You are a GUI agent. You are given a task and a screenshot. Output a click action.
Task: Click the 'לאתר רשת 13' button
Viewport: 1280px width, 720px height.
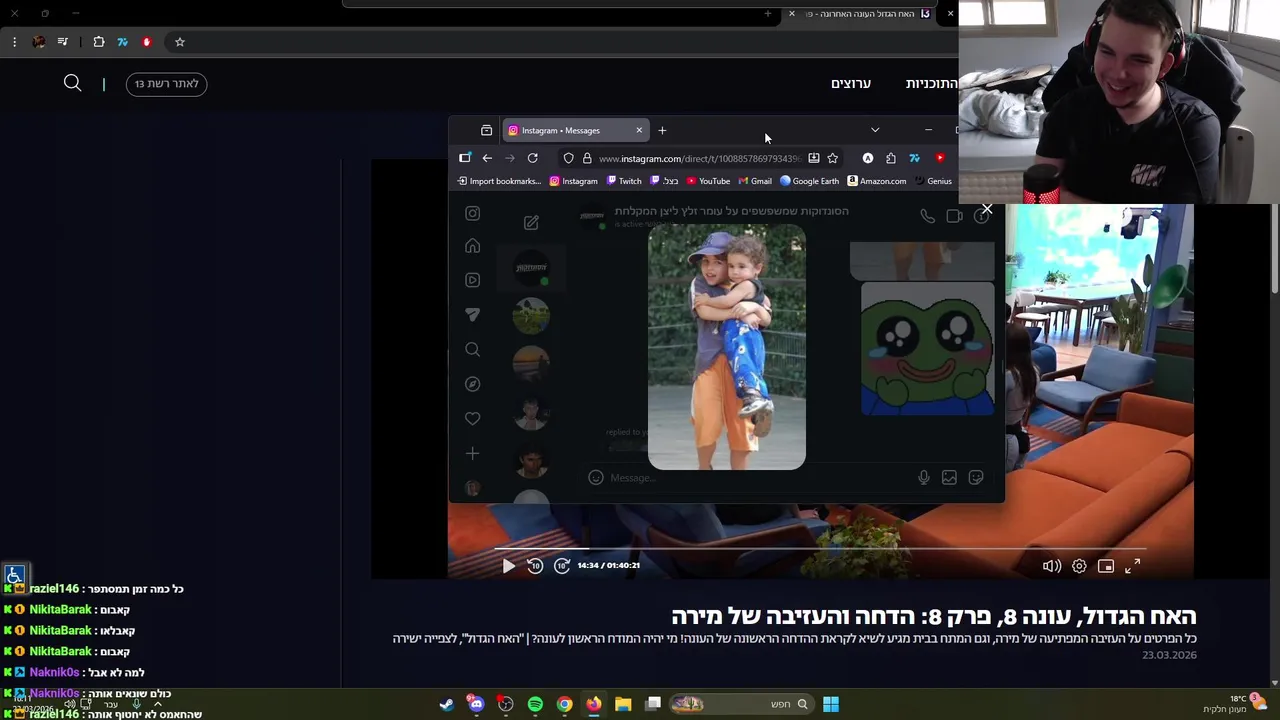coord(166,84)
